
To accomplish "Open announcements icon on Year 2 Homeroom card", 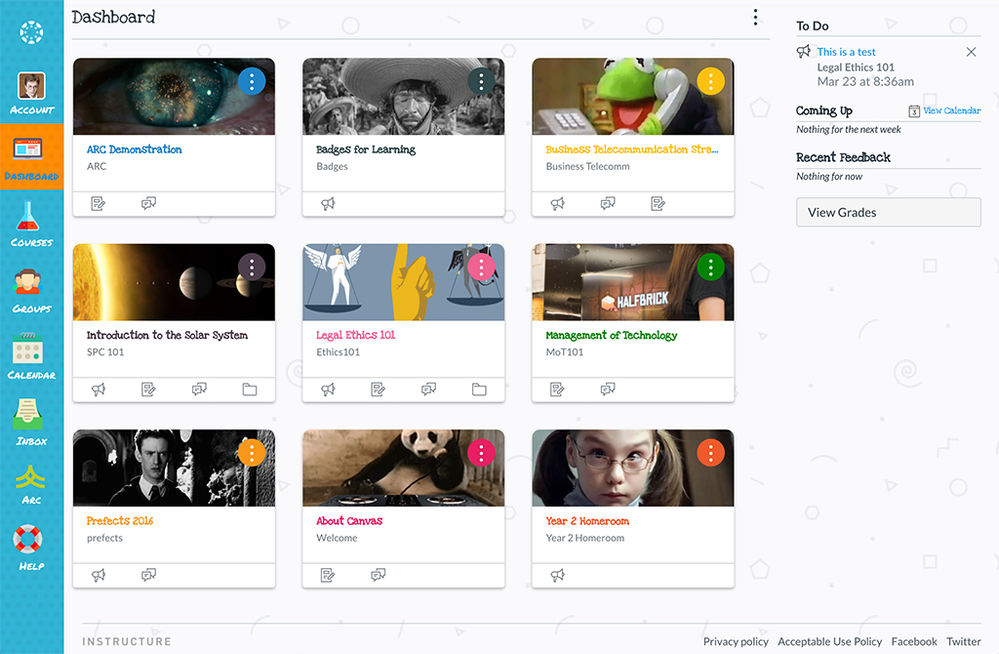I will coord(557,575).
